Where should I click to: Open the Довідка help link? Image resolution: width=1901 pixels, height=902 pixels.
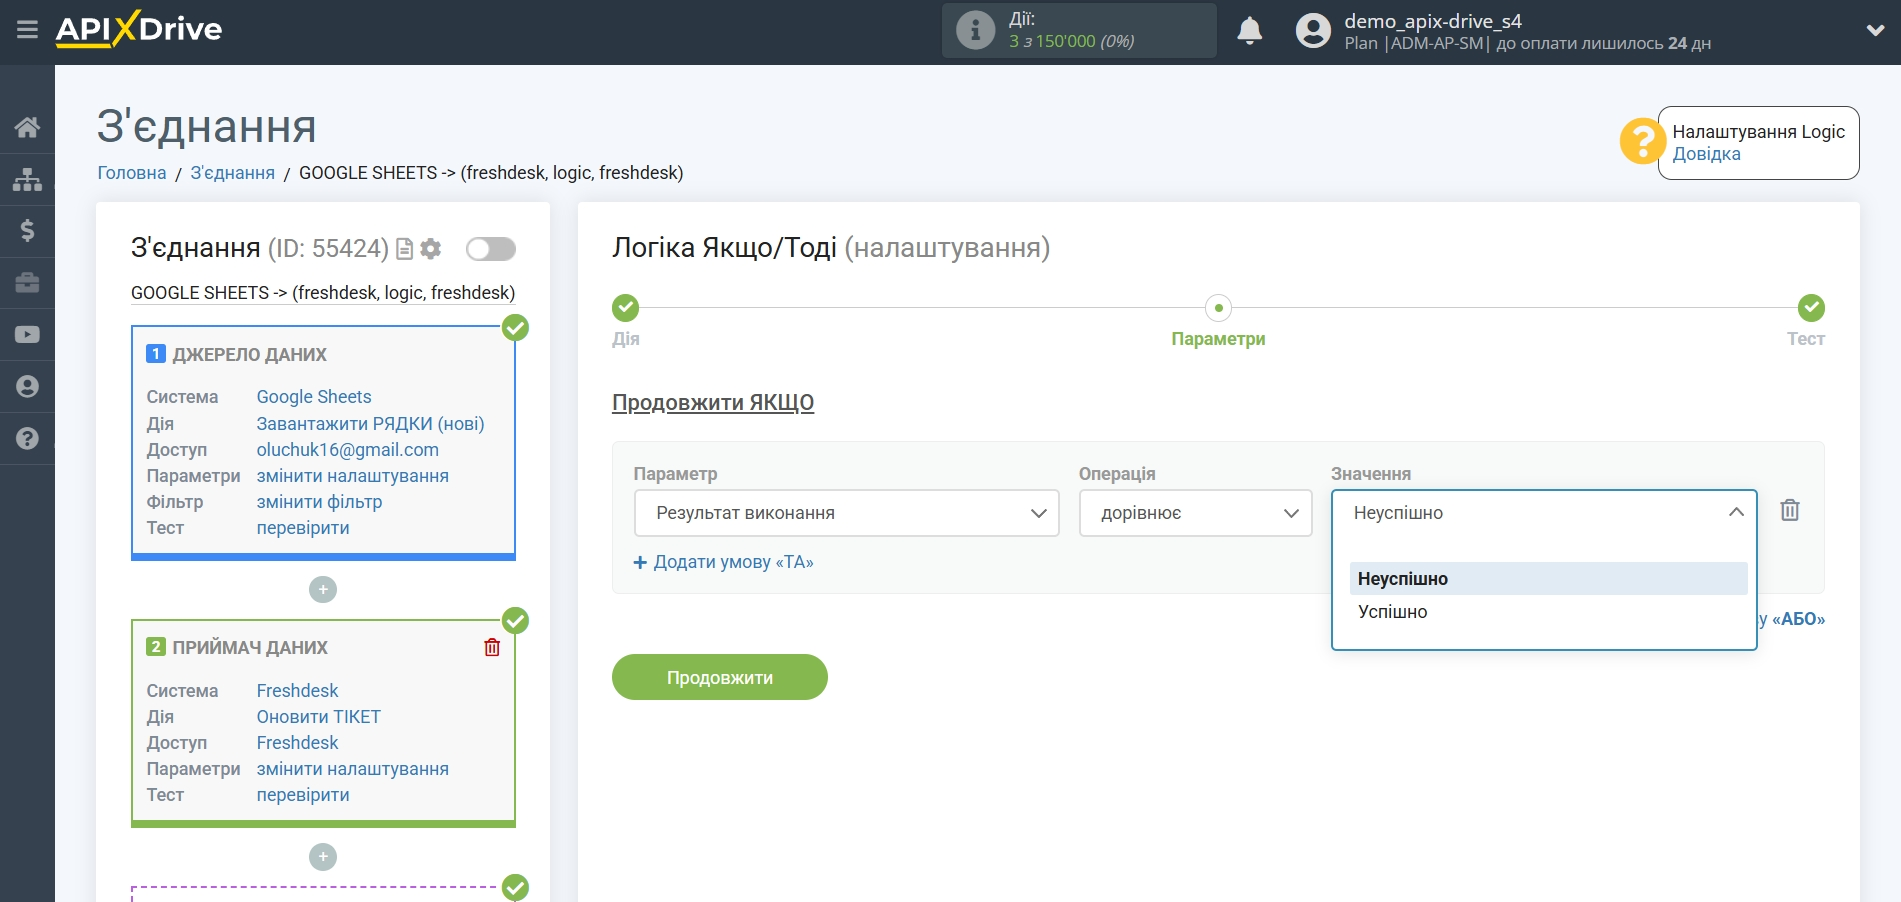point(1706,154)
